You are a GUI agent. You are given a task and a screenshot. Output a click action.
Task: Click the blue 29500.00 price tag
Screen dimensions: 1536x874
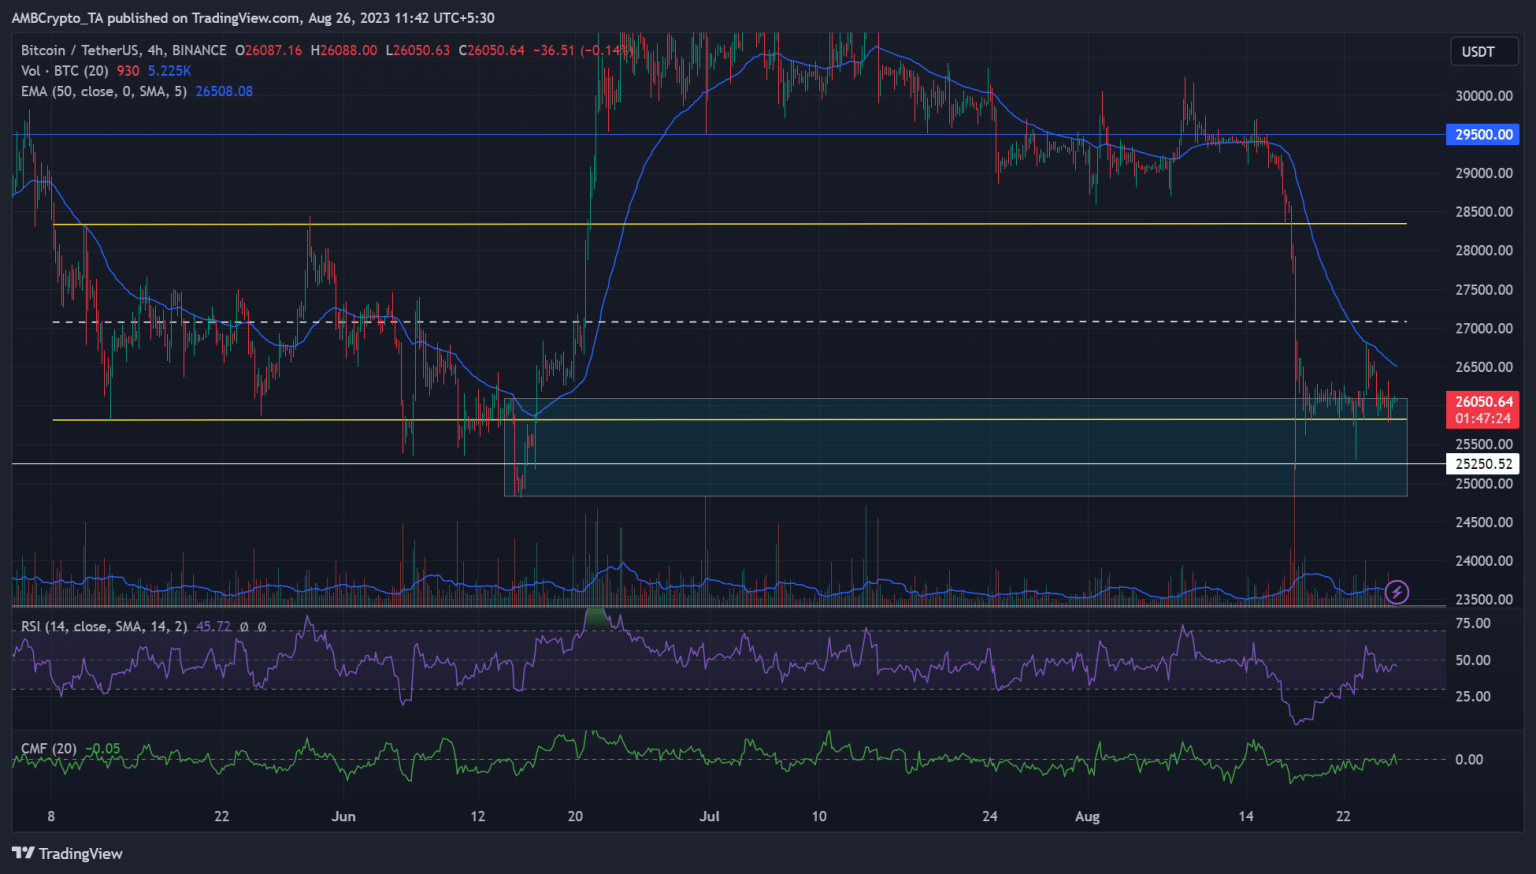point(1483,134)
